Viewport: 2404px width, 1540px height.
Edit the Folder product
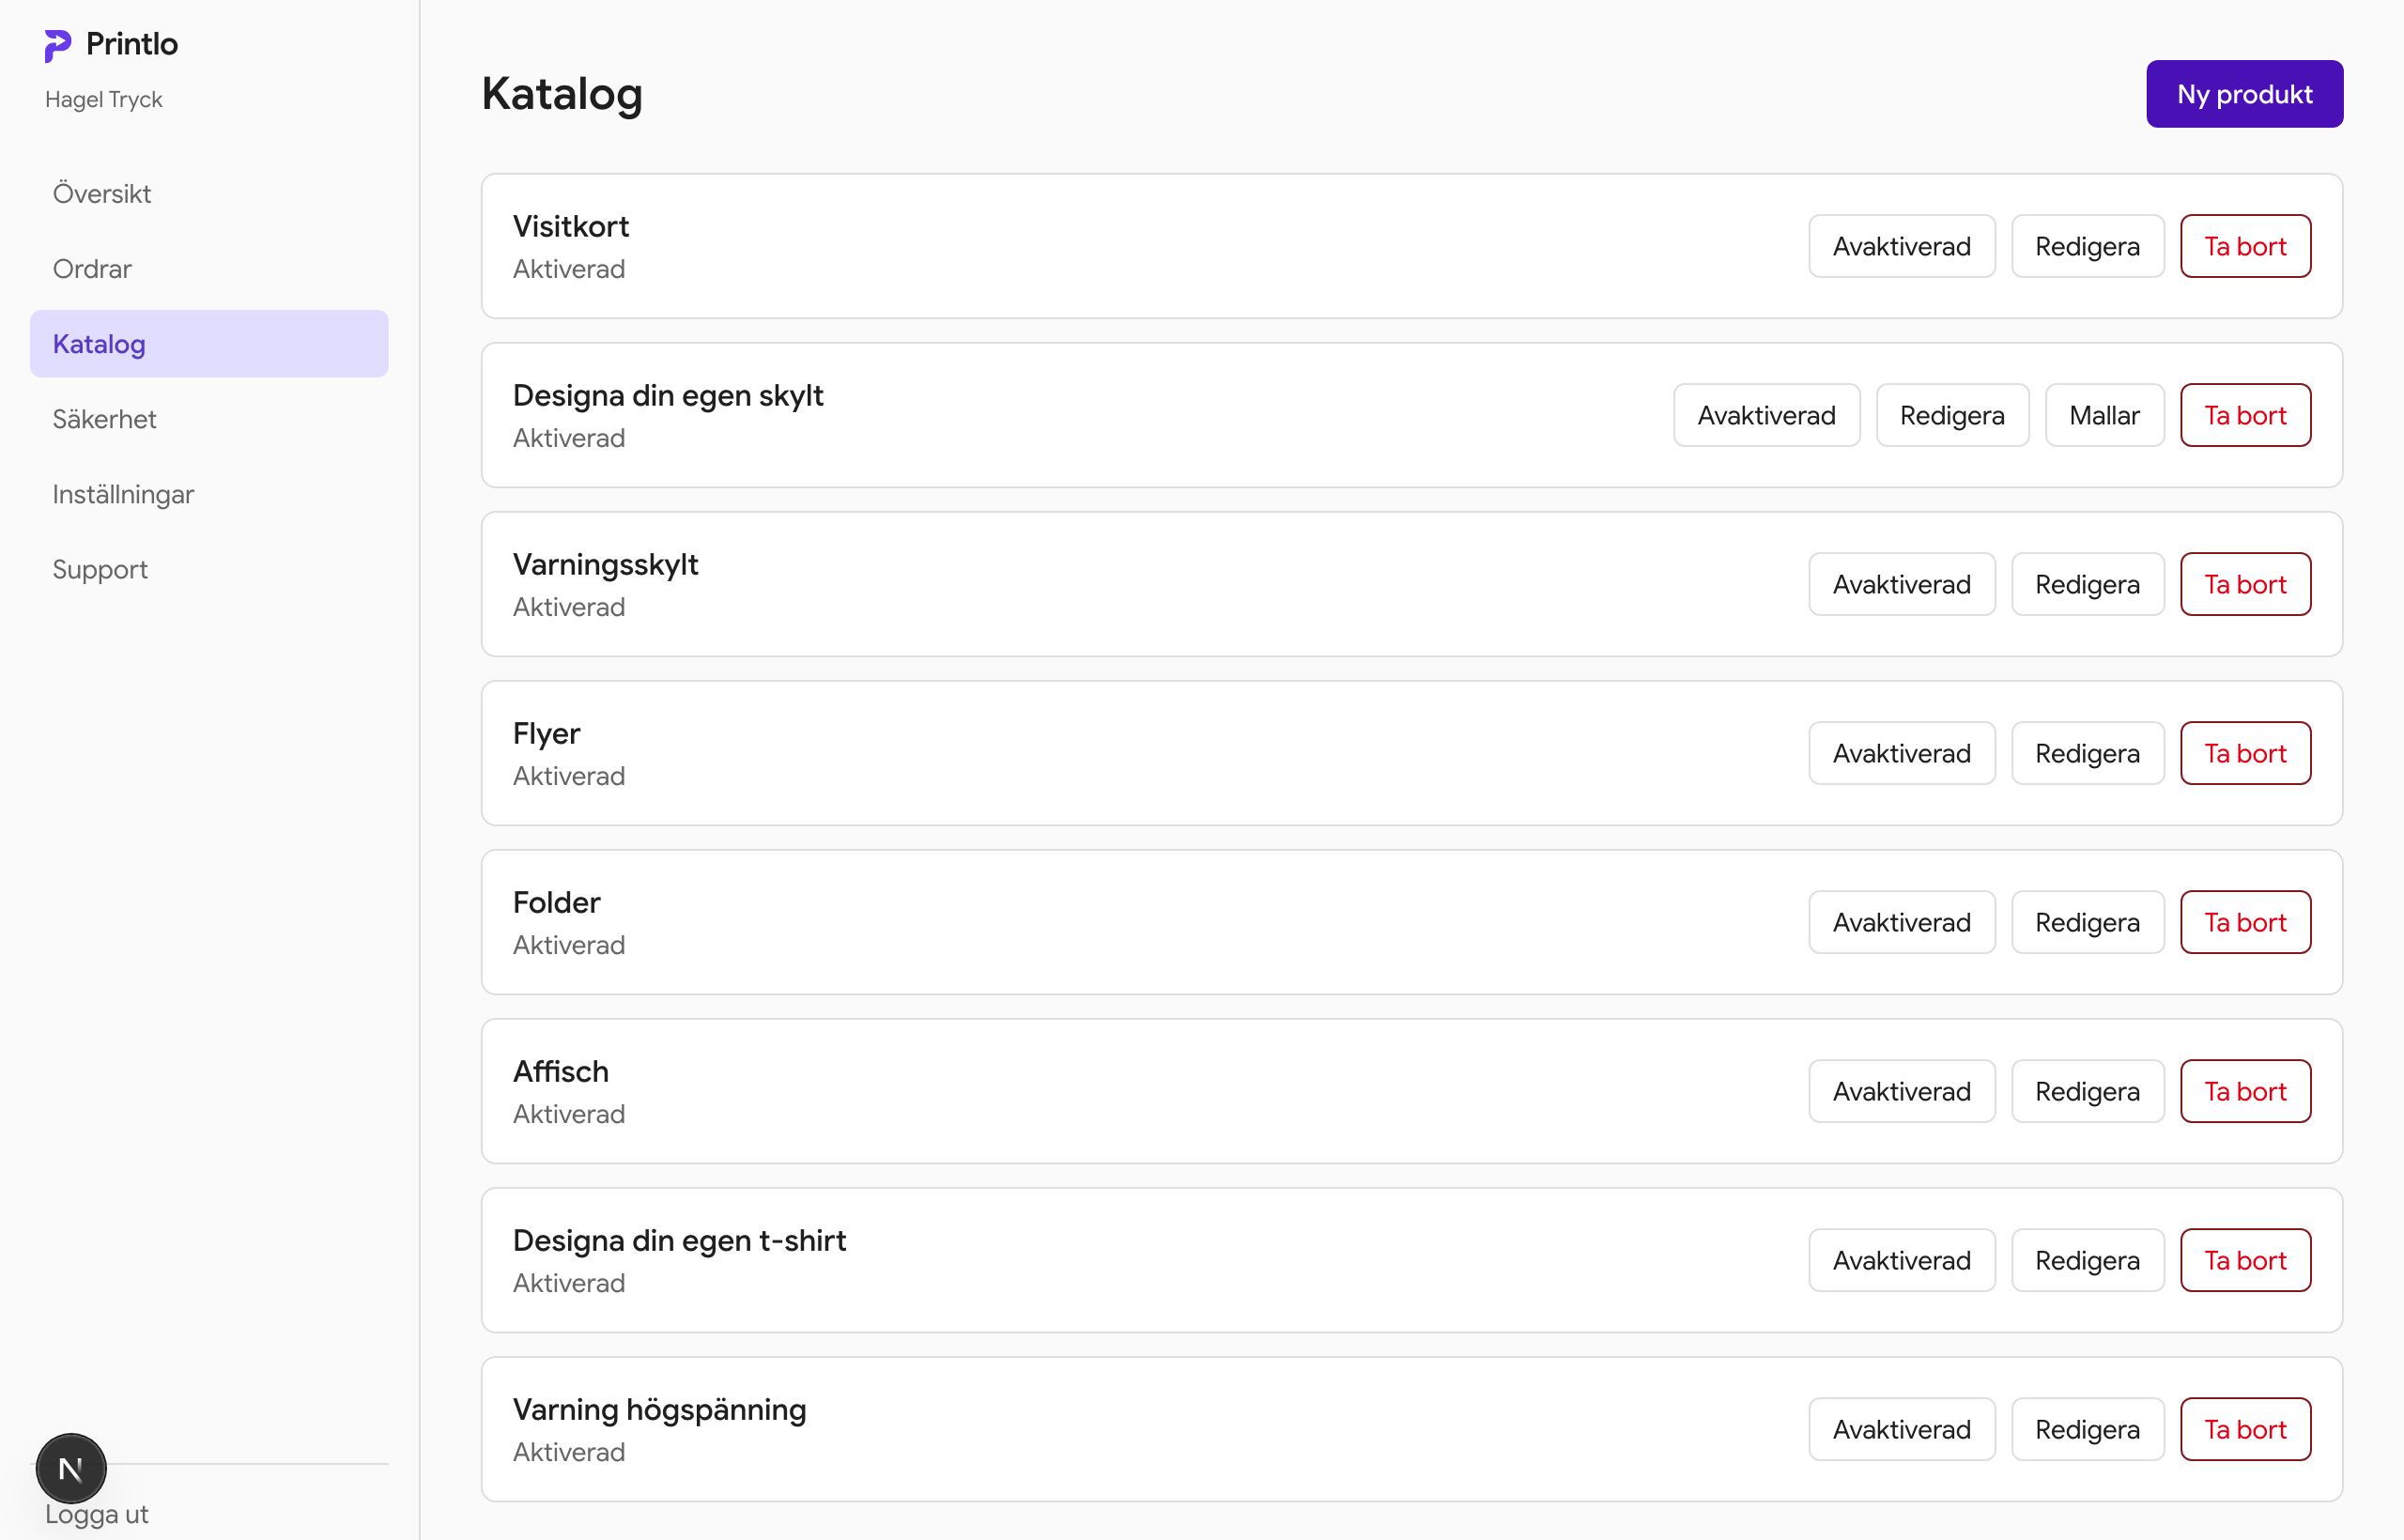(2087, 922)
